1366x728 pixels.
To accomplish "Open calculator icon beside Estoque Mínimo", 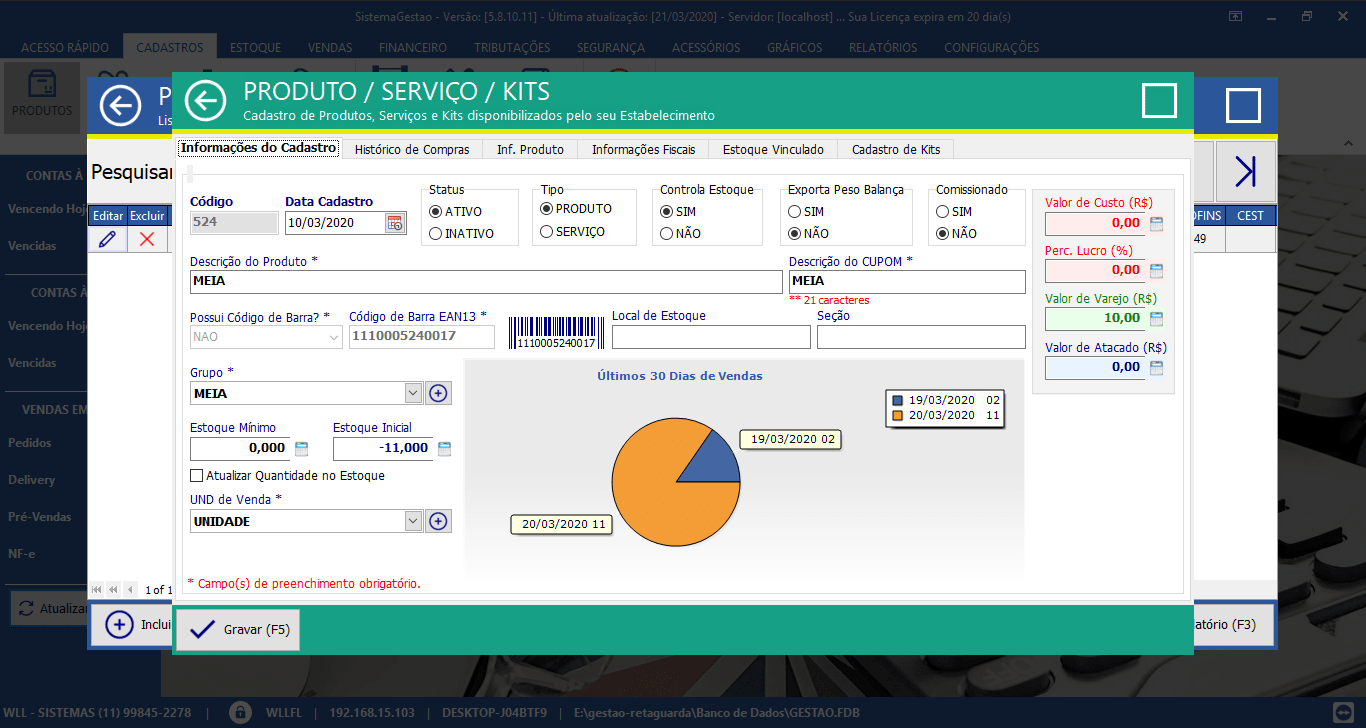I will point(301,448).
